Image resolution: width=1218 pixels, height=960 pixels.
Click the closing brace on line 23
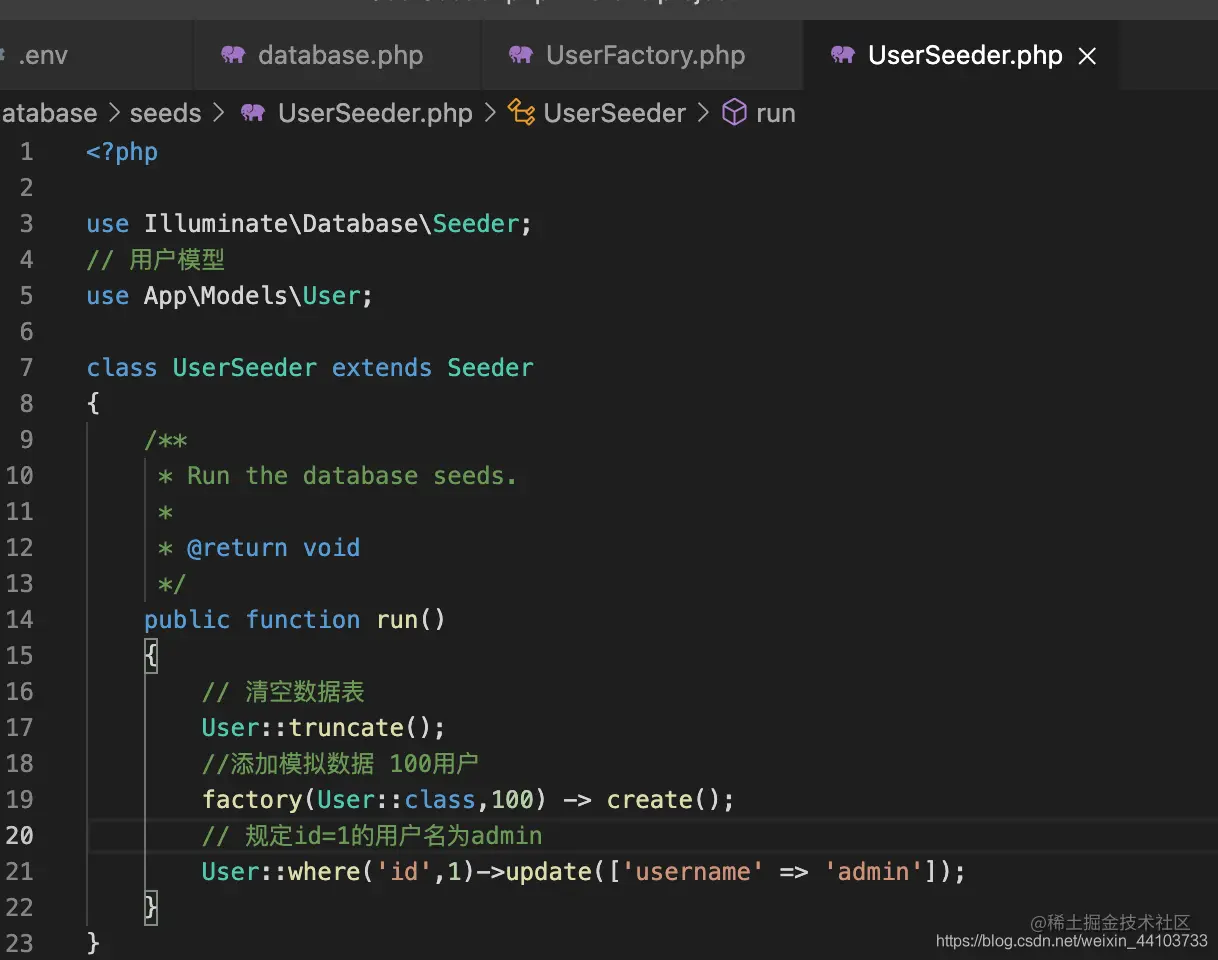pyautogui.click(x=94, y=944)
